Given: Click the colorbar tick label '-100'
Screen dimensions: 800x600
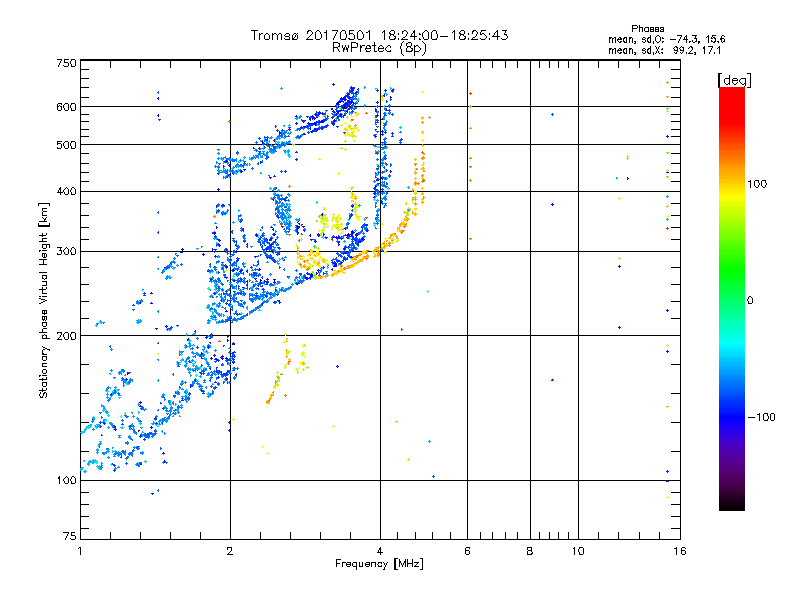Looking at the screenshot, I should [761, 417].
